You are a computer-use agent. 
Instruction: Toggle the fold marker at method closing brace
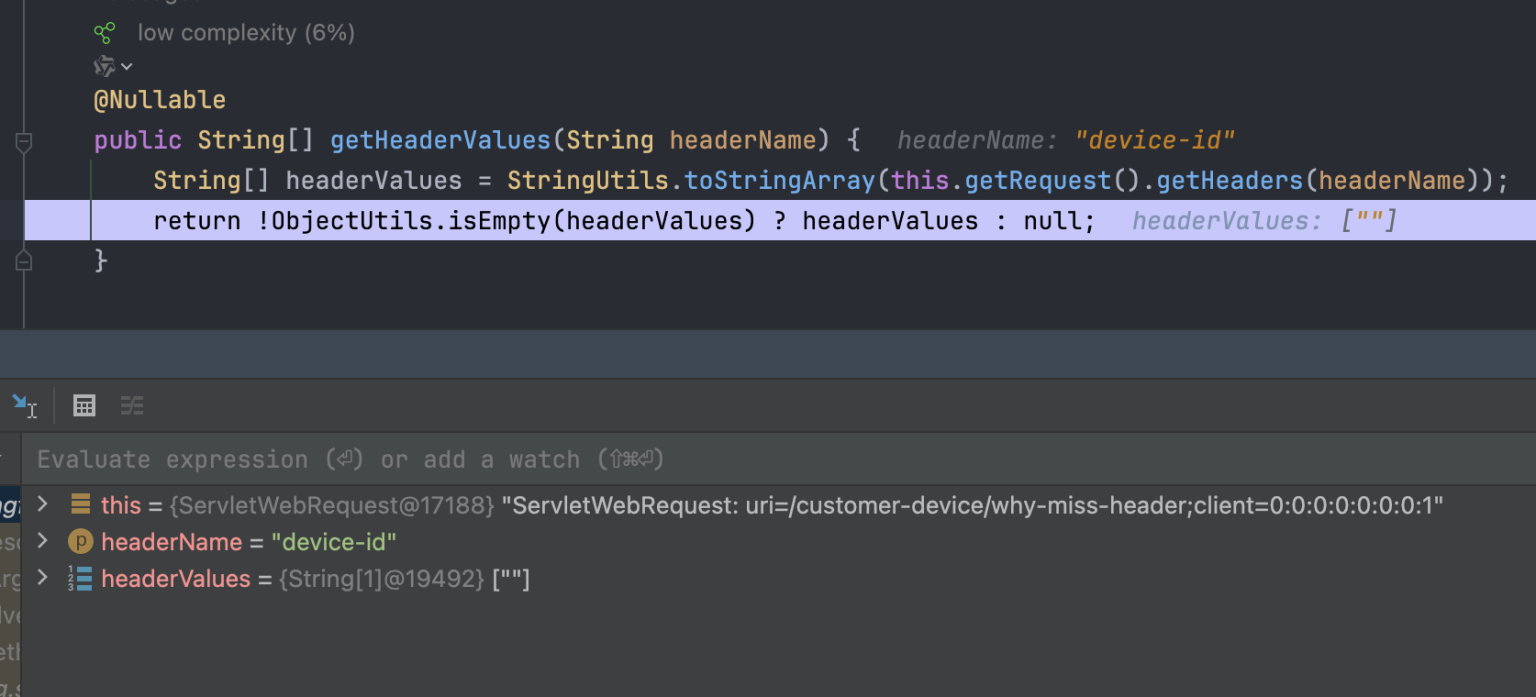pos(24,261)
